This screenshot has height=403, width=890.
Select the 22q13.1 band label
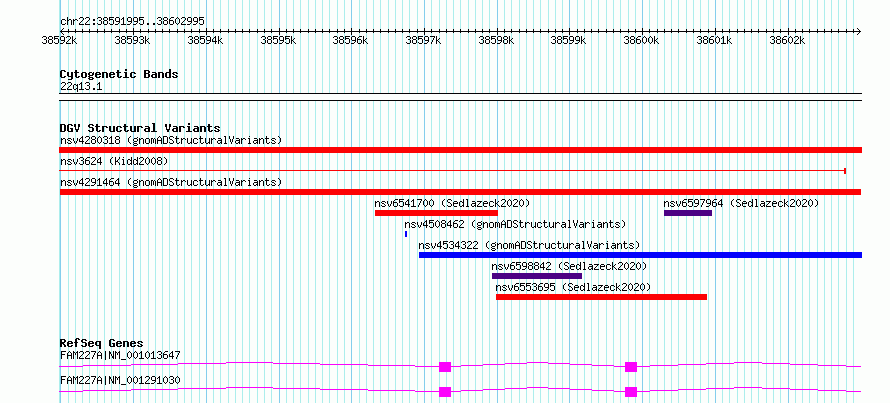point(81,87)
